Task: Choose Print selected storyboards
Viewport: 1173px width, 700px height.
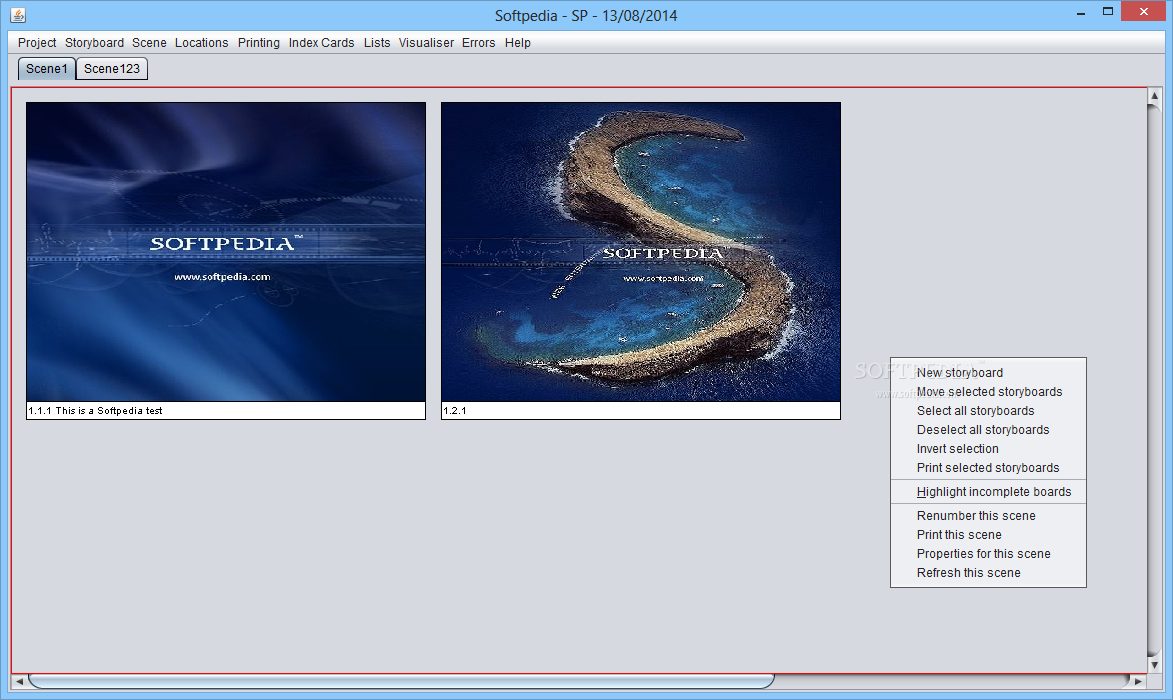Action: pos(988,468)
